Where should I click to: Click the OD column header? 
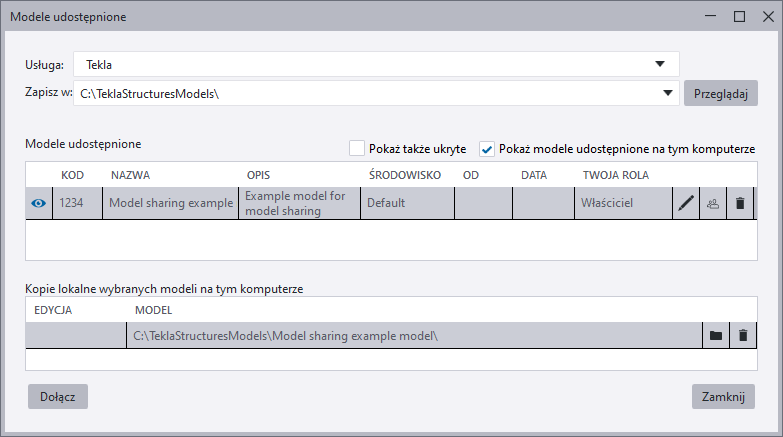click(x=470, y=175)
